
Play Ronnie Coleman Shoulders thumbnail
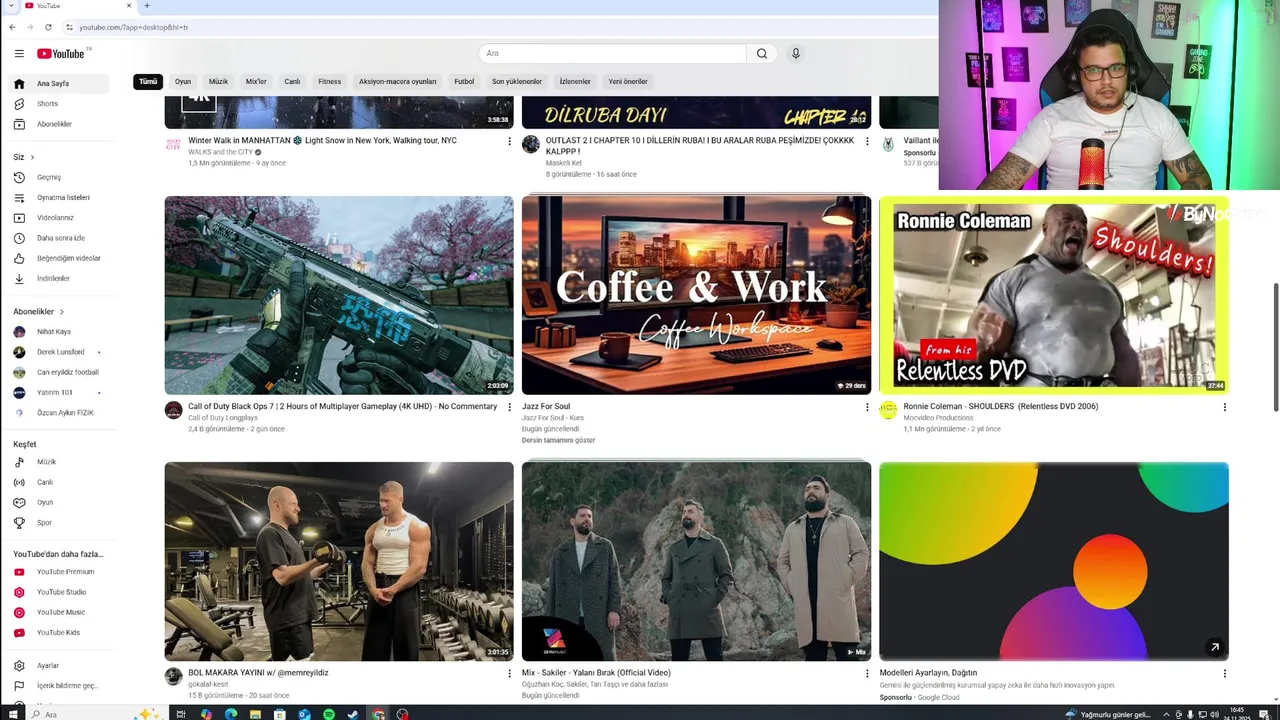(x=1054, y=295)
